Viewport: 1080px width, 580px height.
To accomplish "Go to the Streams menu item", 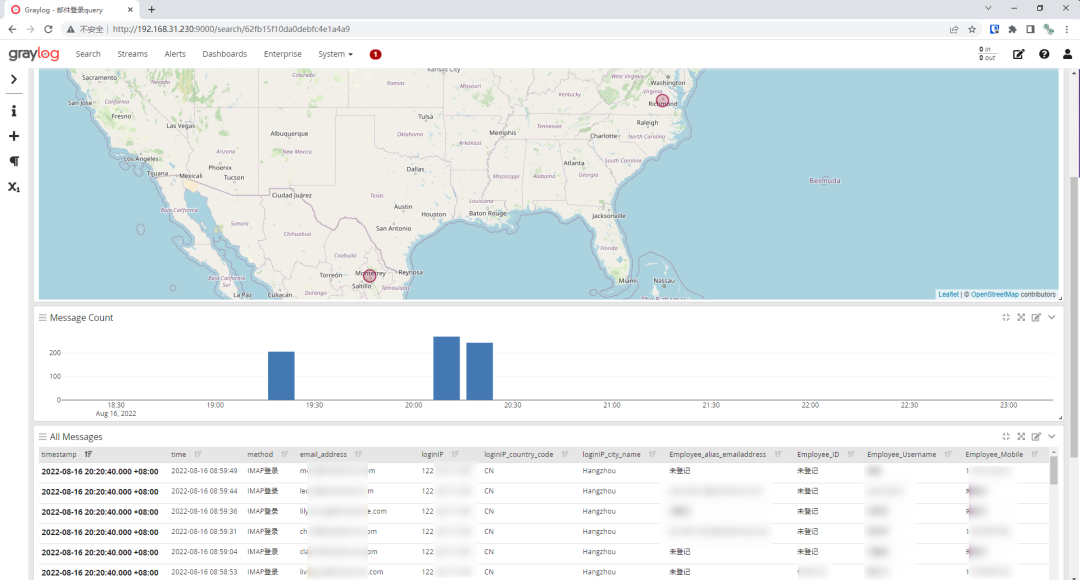I will pyautogui.click(x=132, y=54).
